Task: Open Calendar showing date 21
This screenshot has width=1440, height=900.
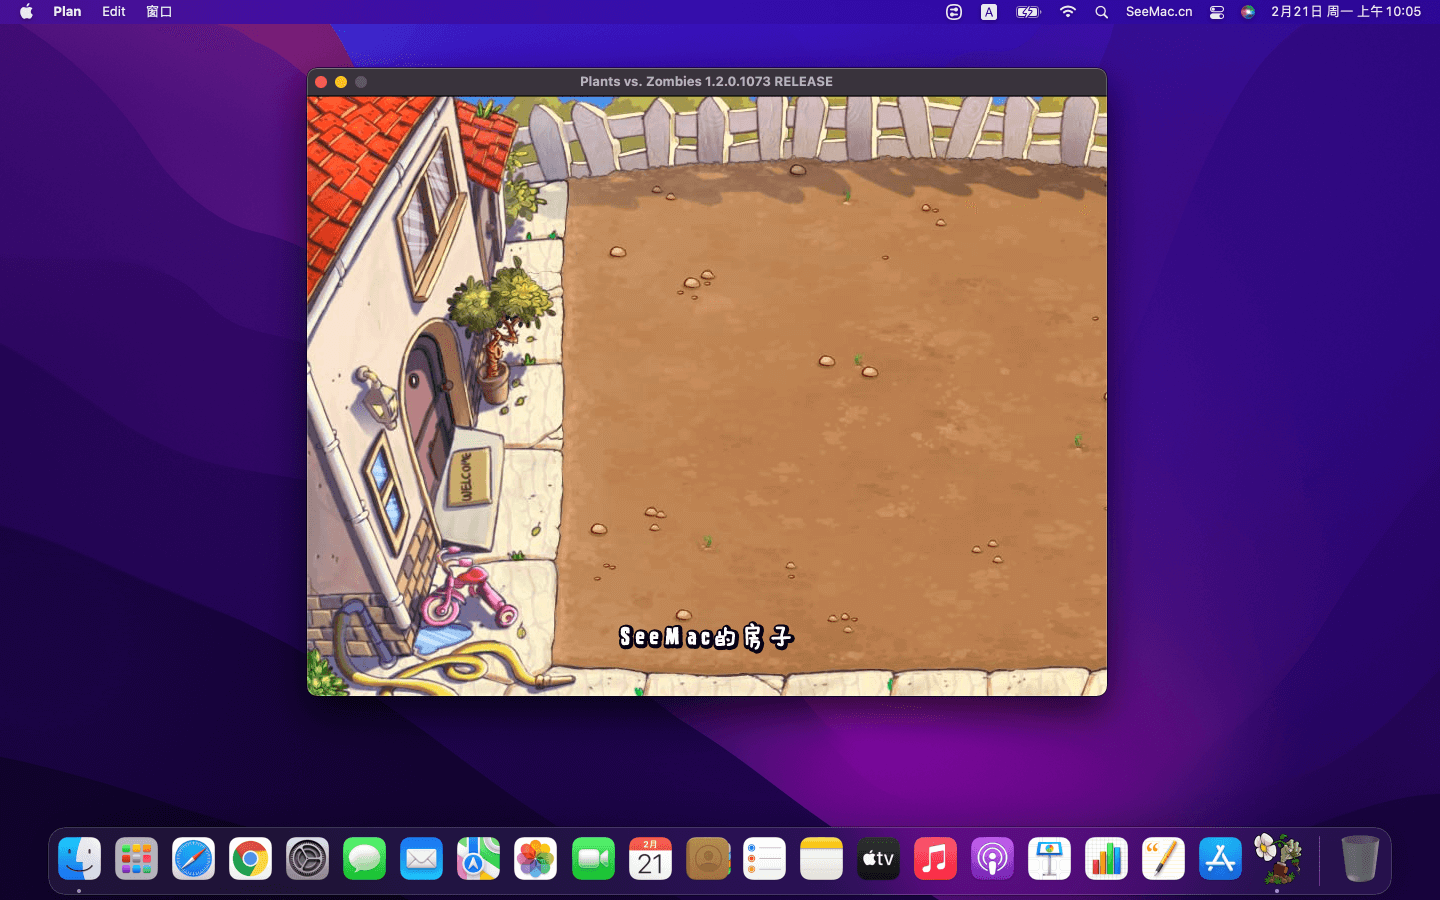Action: tap(650, 859)
